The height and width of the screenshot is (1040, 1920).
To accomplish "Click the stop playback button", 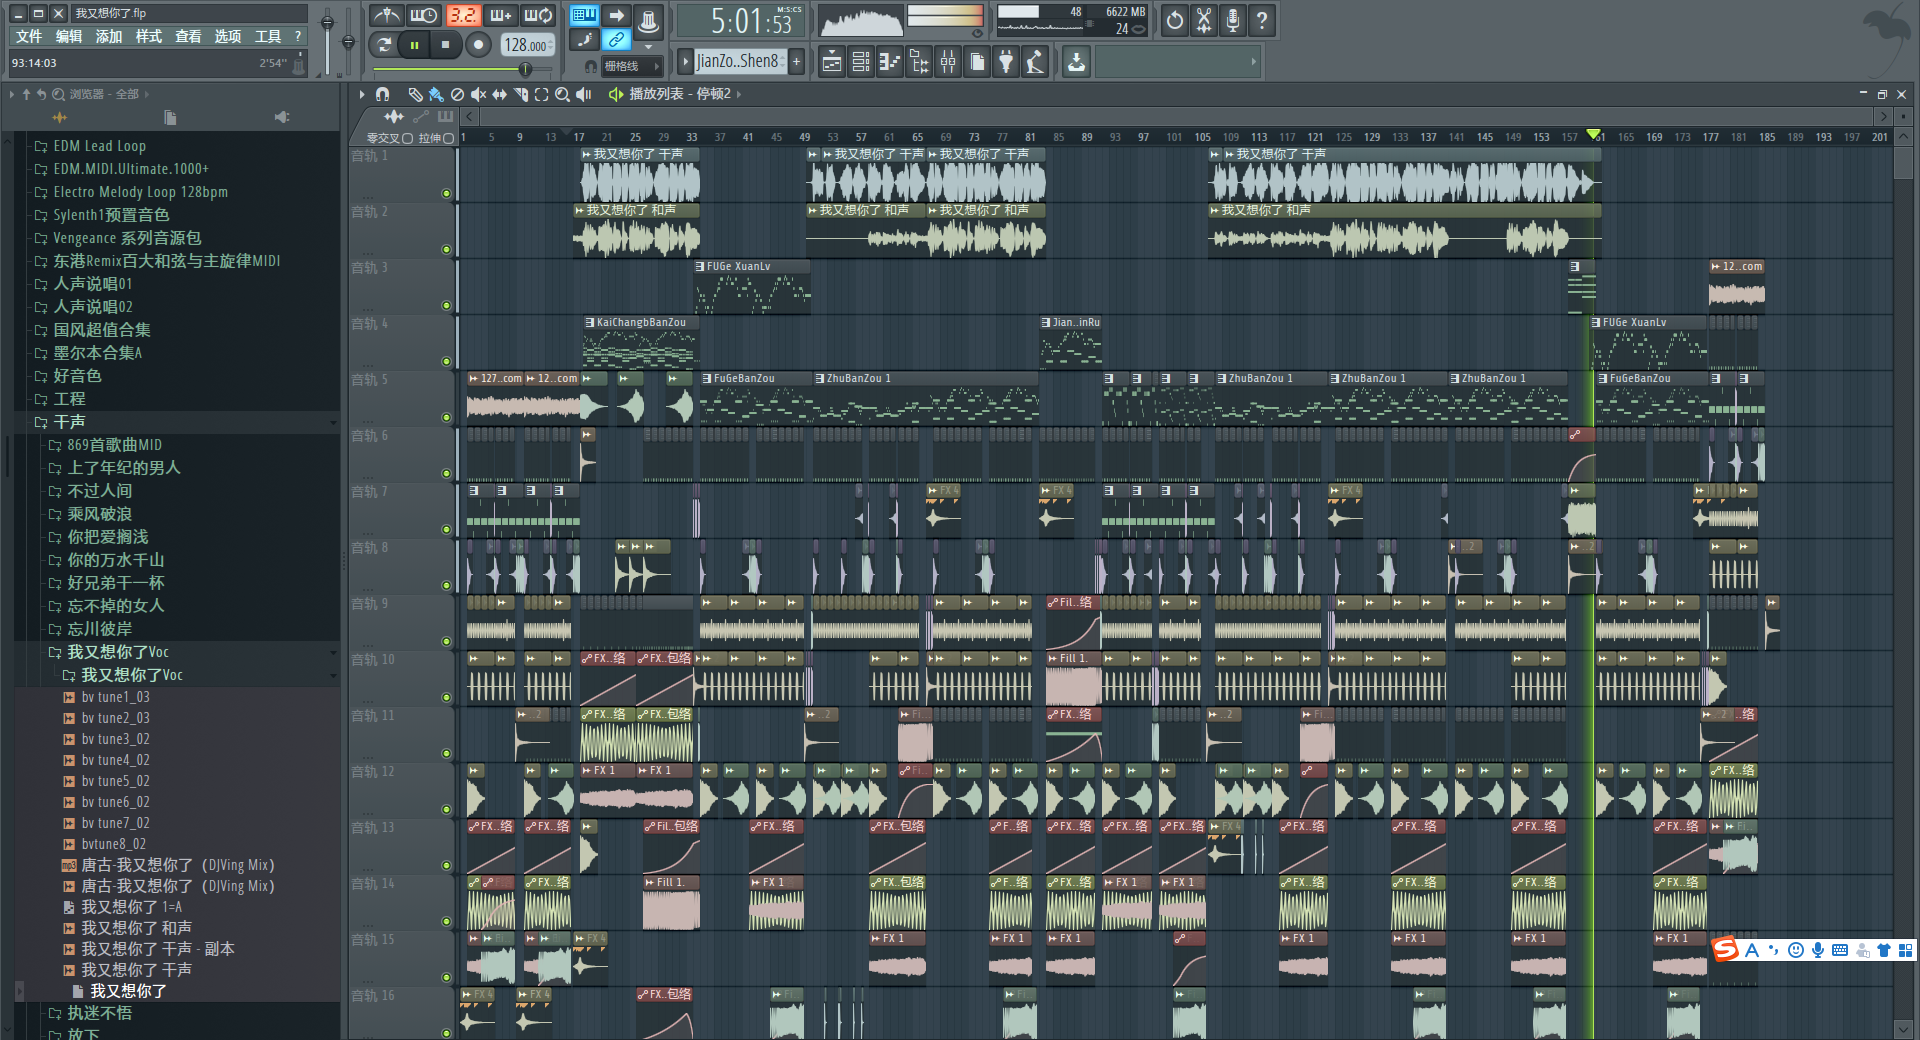I will pos(446,44).
